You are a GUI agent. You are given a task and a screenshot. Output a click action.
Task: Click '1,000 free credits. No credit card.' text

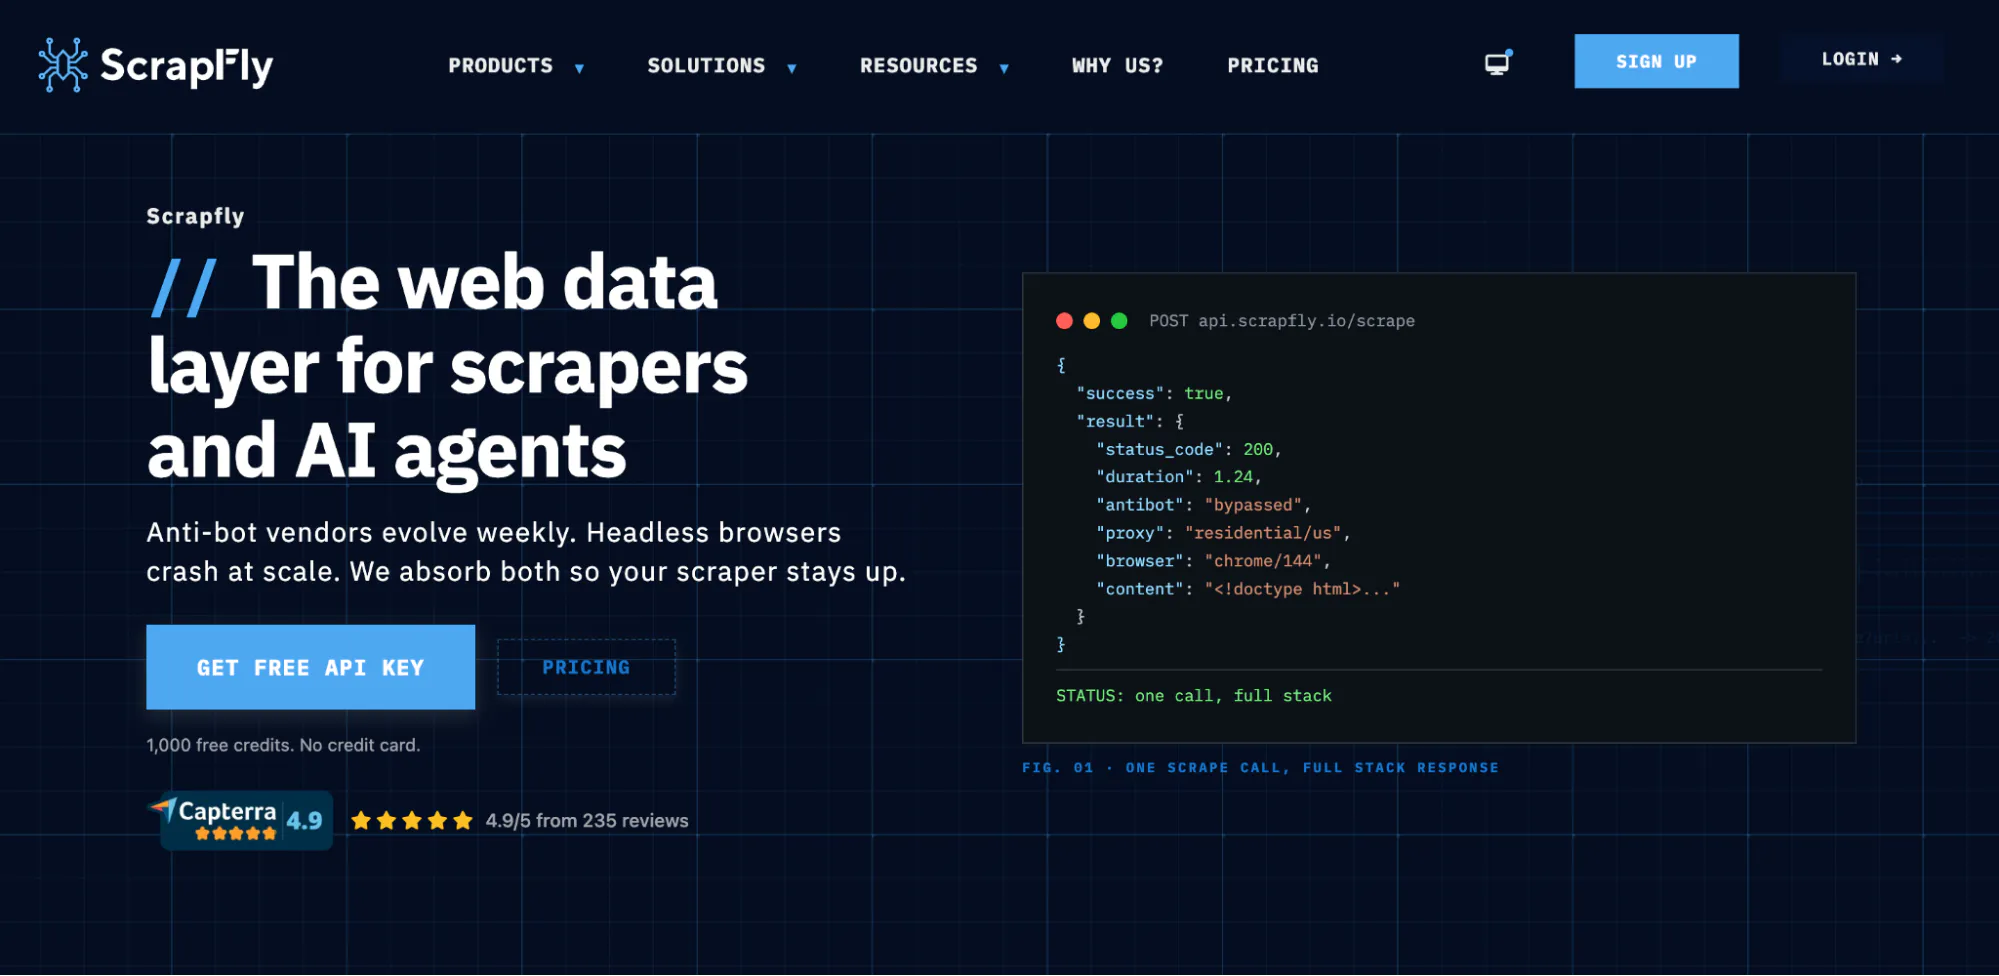point(283,745)
